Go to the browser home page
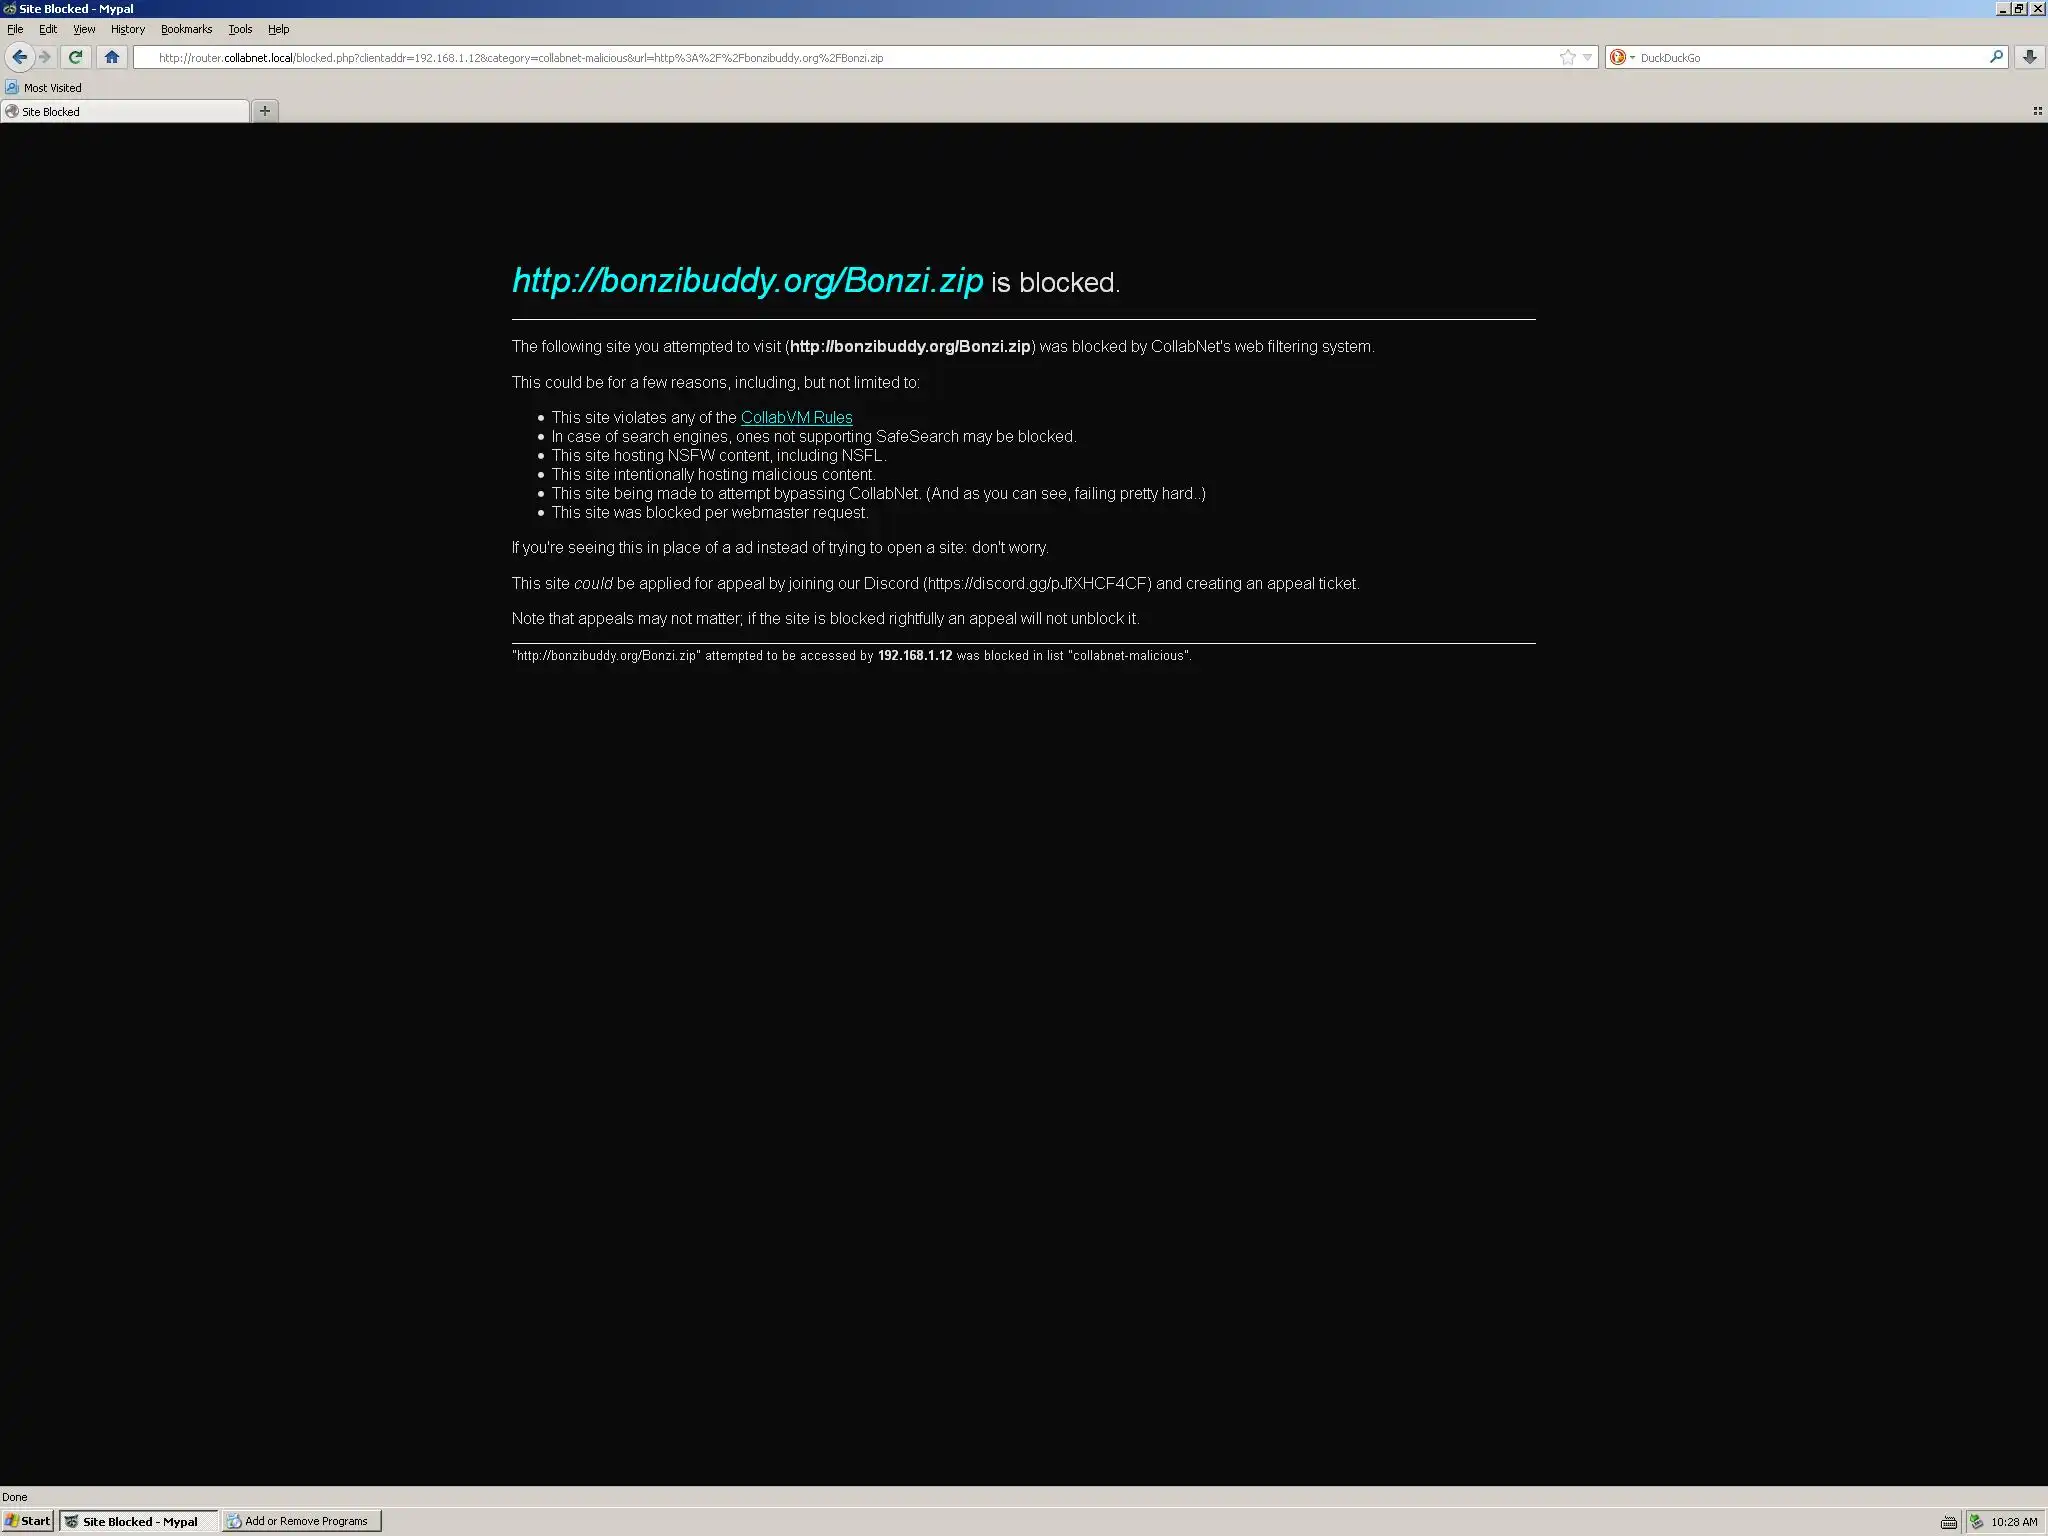Screen dimensions: 2048x1536 click(x=112, y=57)
